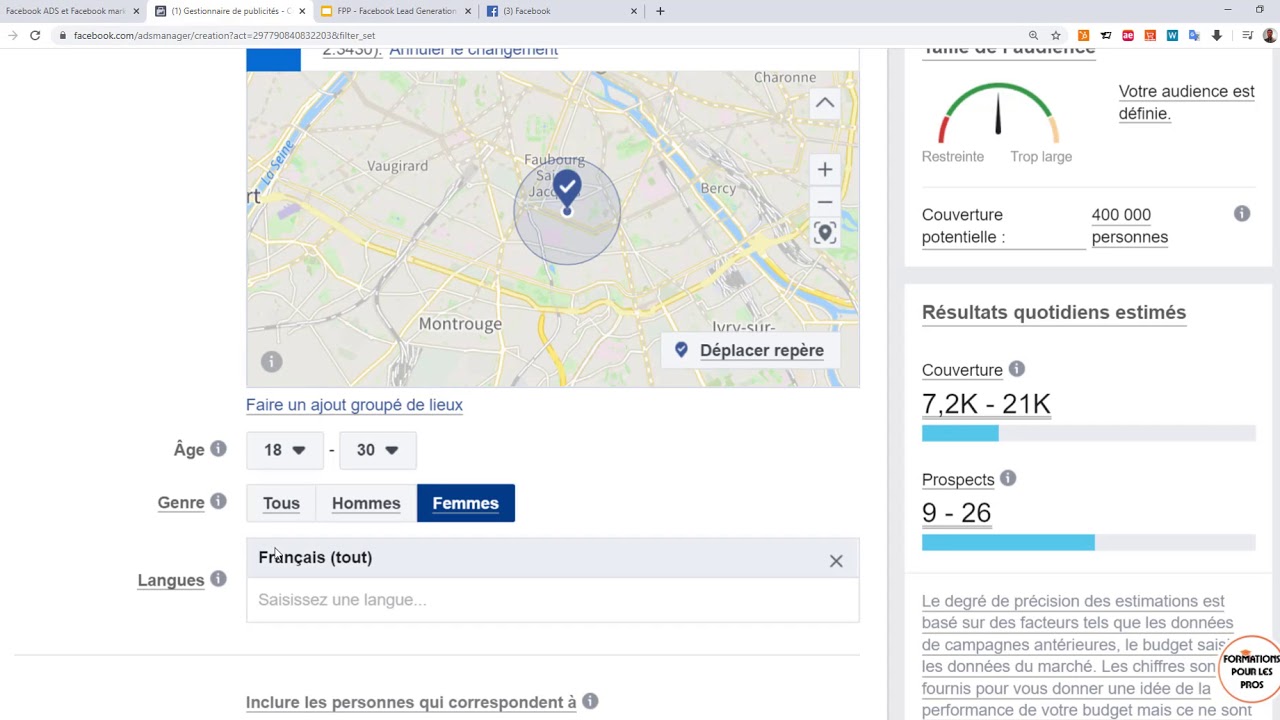Click the browser address bar URL
1280x720 pixels.
pos(224,35)
